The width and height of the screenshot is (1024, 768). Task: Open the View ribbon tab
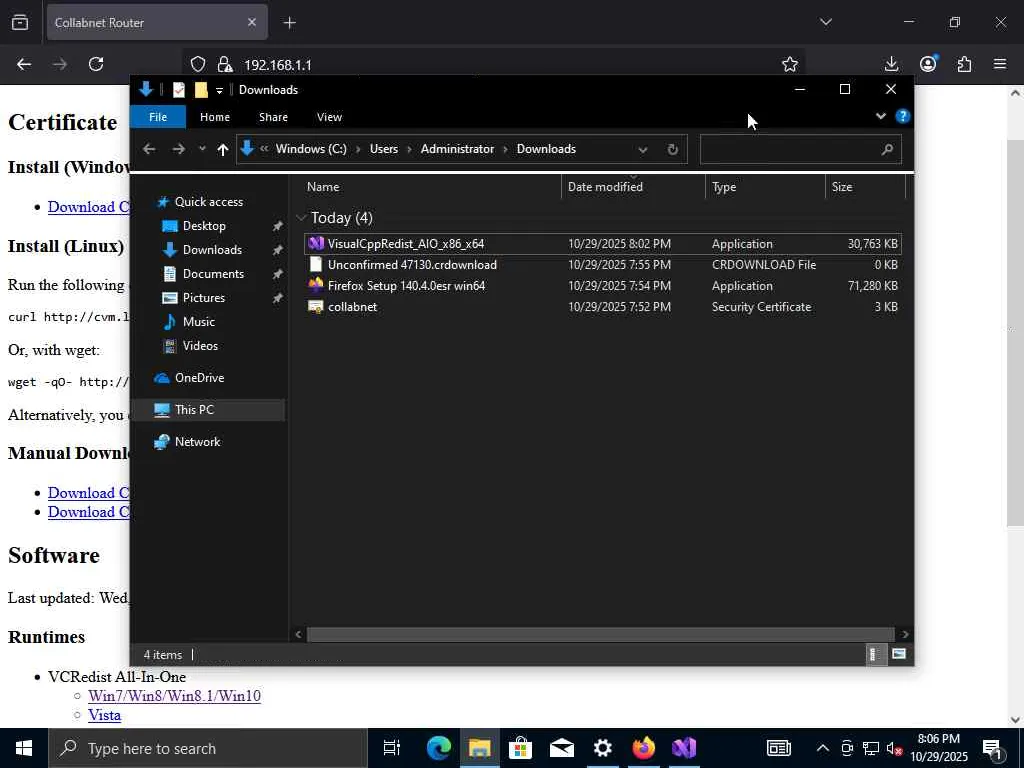tap(329, 117)
